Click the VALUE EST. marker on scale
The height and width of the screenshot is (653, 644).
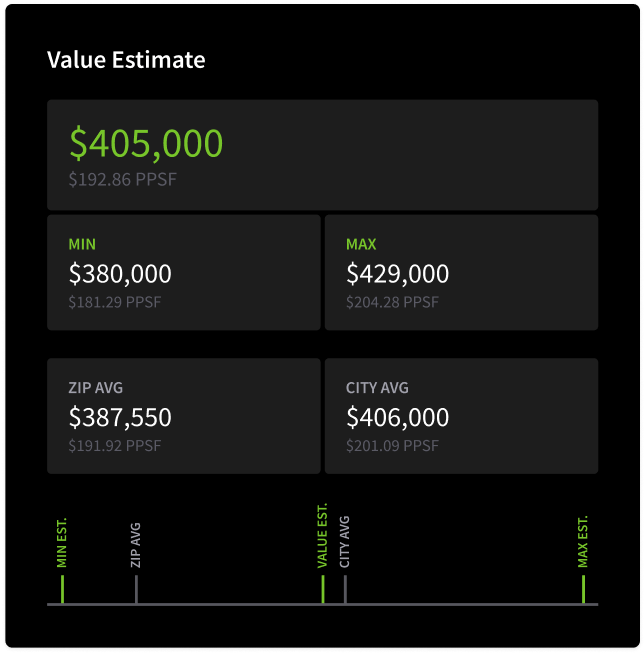click(322, 553)
